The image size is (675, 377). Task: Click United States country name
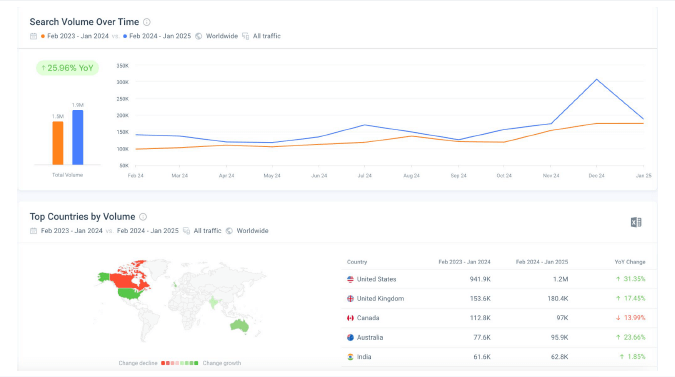376,279
